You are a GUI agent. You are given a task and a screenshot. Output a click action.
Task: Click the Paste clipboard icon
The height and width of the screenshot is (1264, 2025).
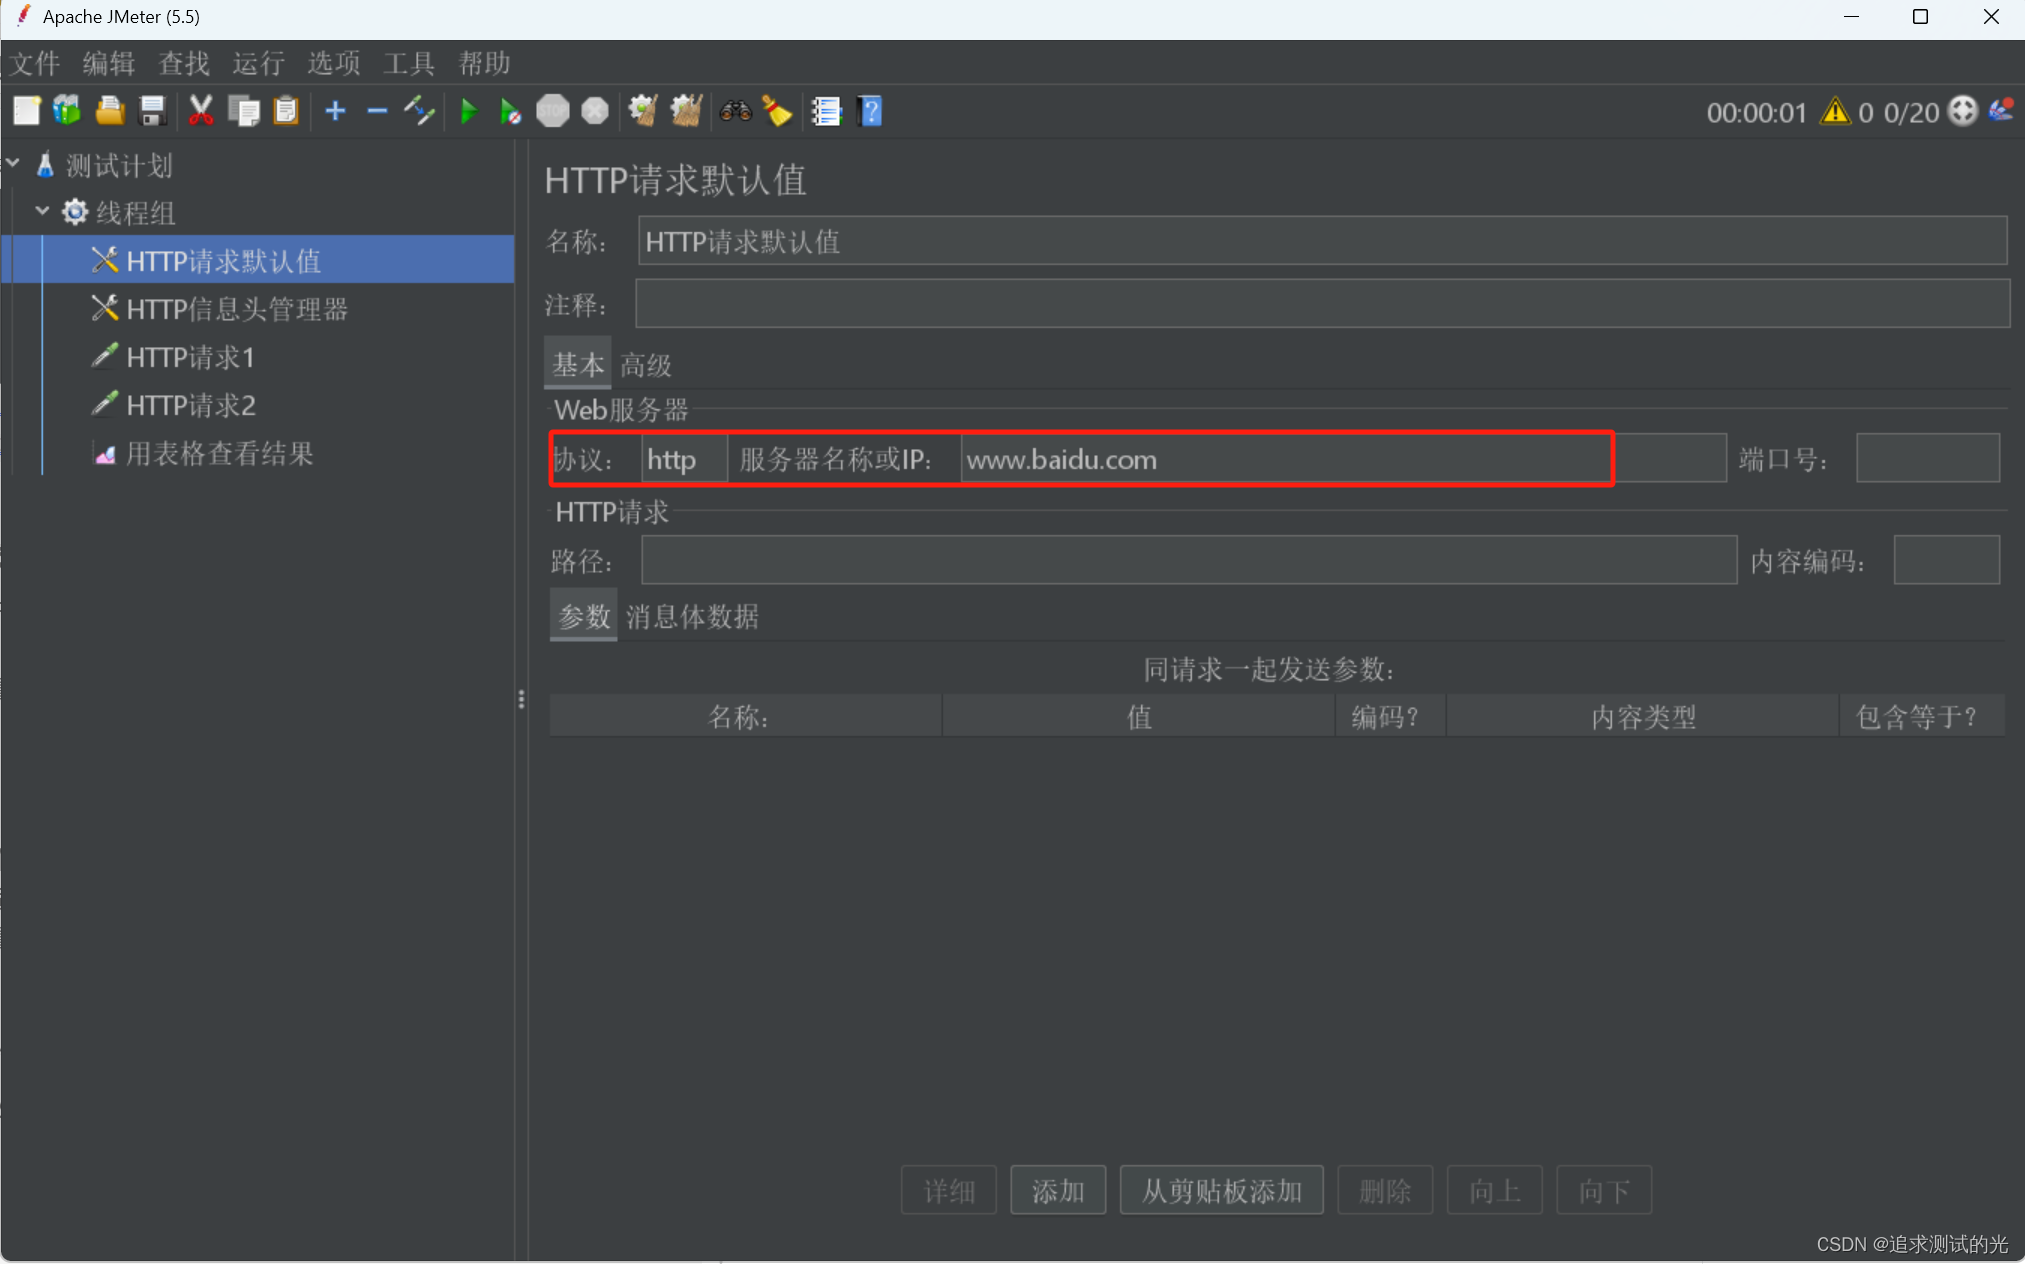(x=286, y=111)
